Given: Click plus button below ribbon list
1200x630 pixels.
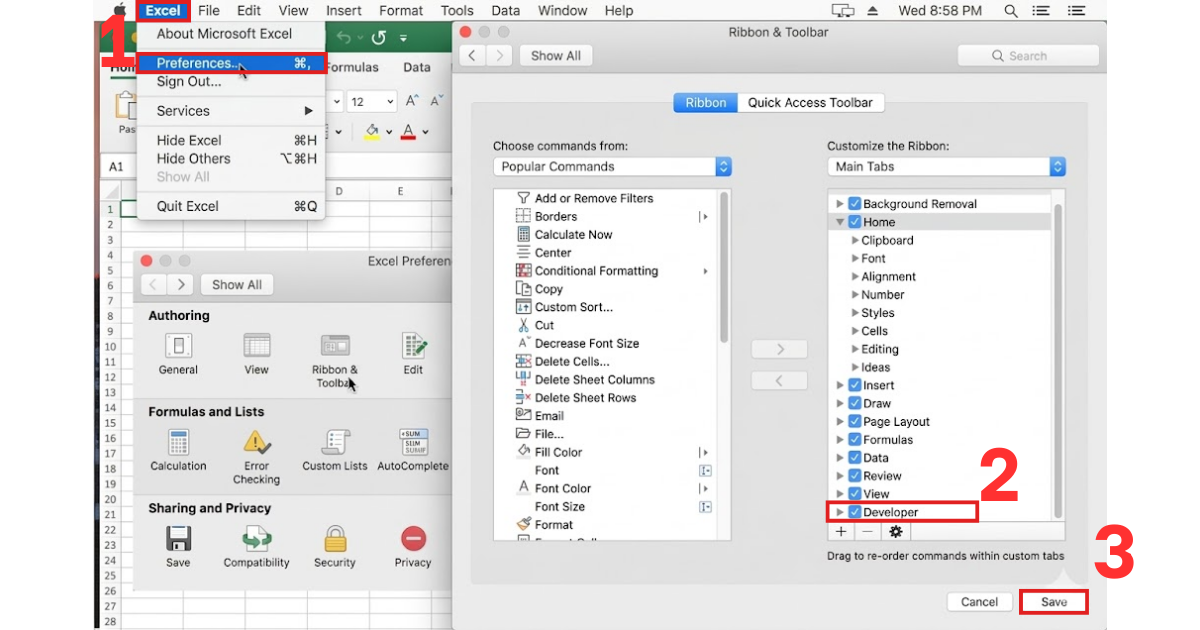Looking at the screenshot, I should [x=841, y=532].
